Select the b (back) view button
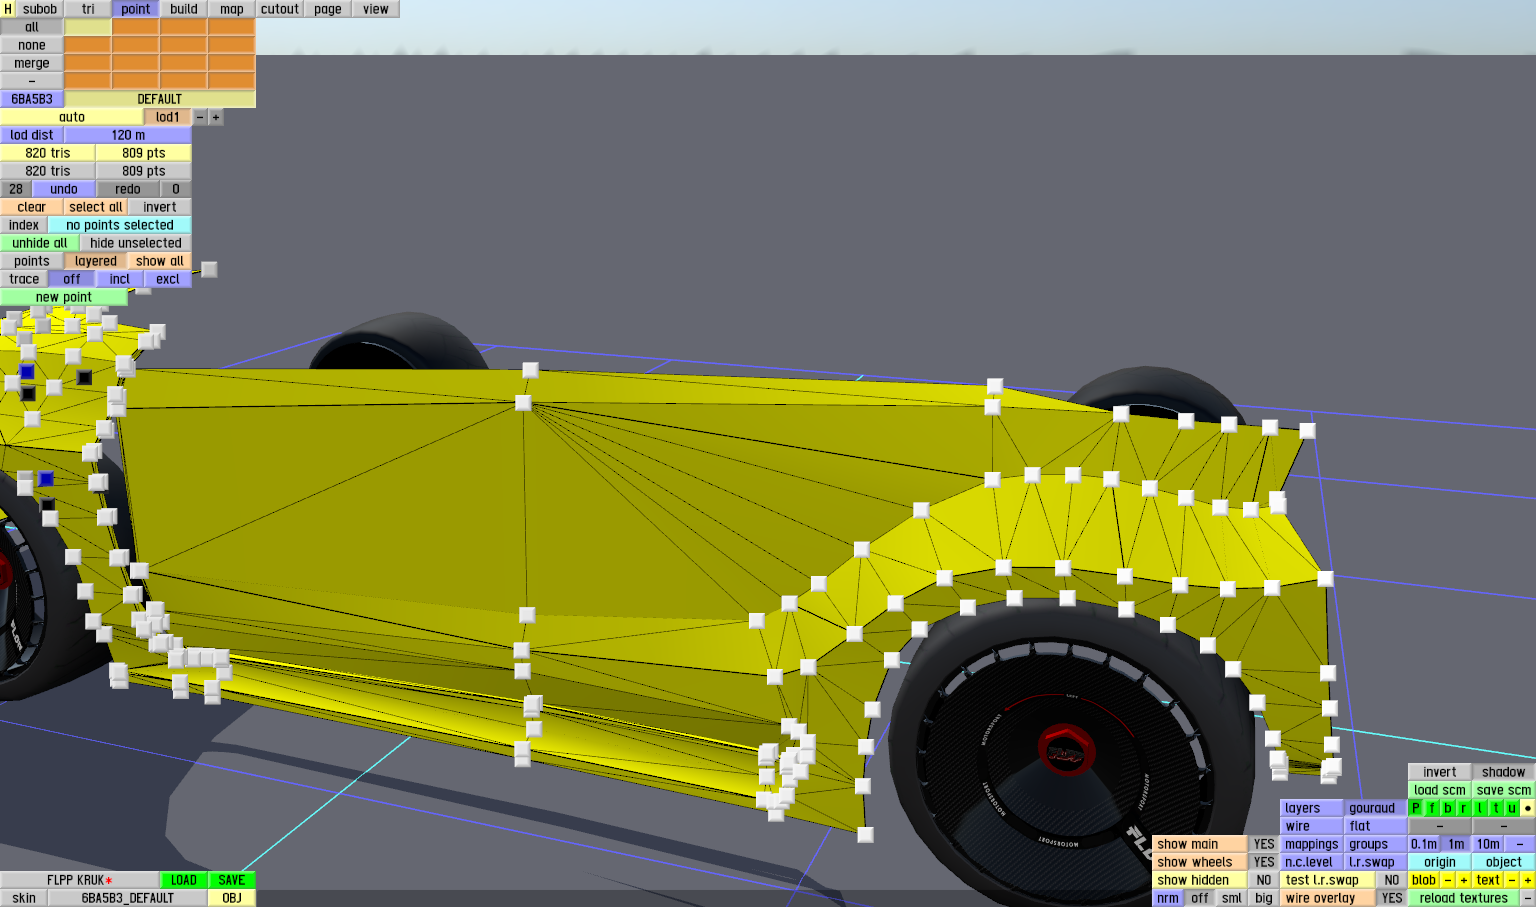The height and width of the screenshot is (907, 1536). 1448,808
